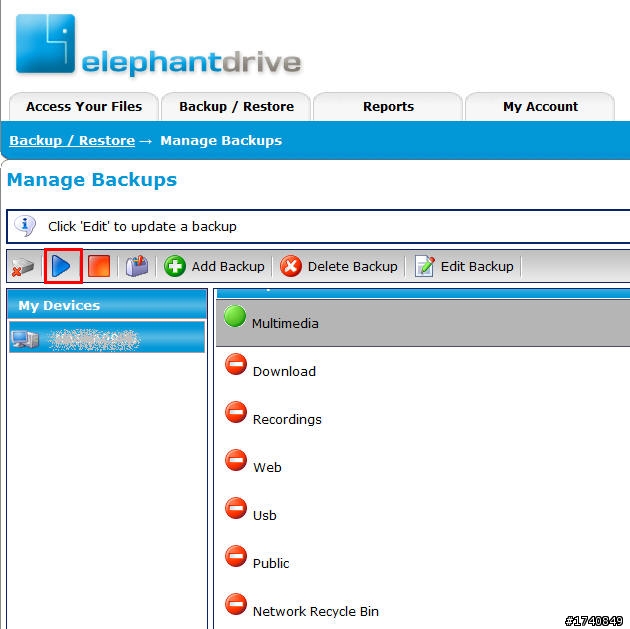The width and height of the screenshot is (630, 629).
Task: Stop the backup with the red square button
Action: pyautogui.click(x=99, y=266)
